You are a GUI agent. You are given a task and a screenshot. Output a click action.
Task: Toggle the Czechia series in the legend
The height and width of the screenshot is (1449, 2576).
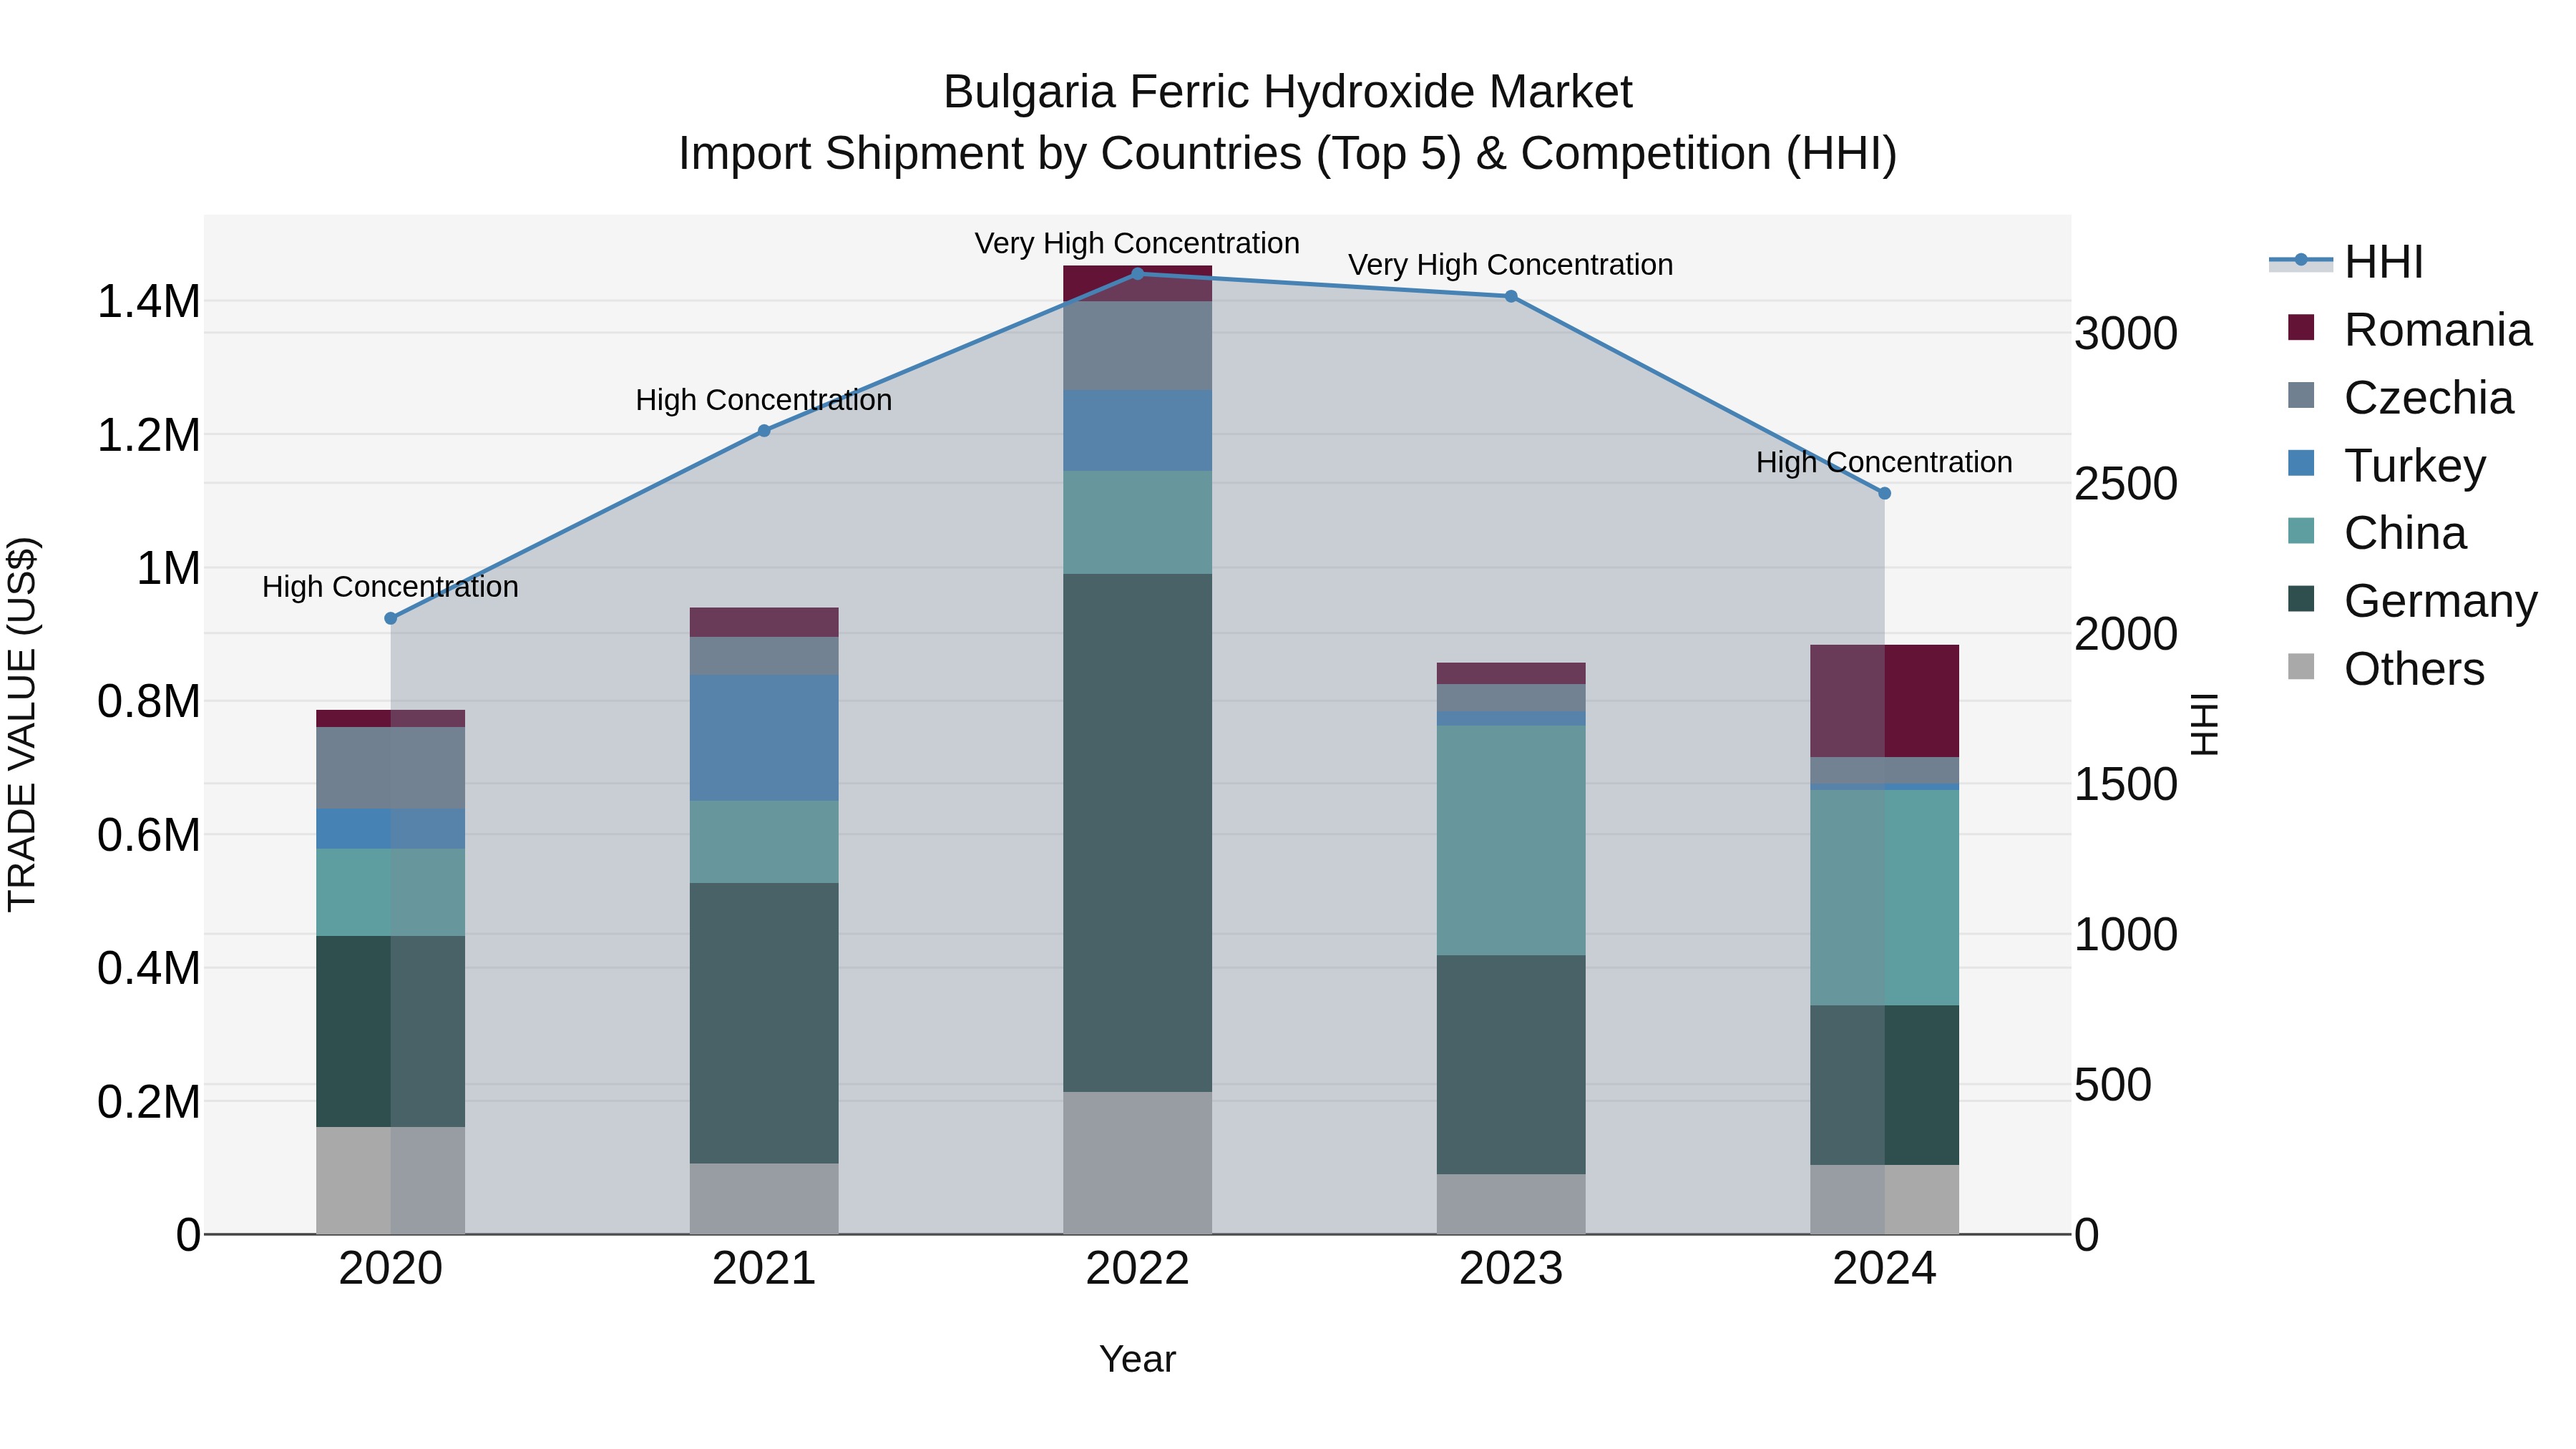point(2400,397)
